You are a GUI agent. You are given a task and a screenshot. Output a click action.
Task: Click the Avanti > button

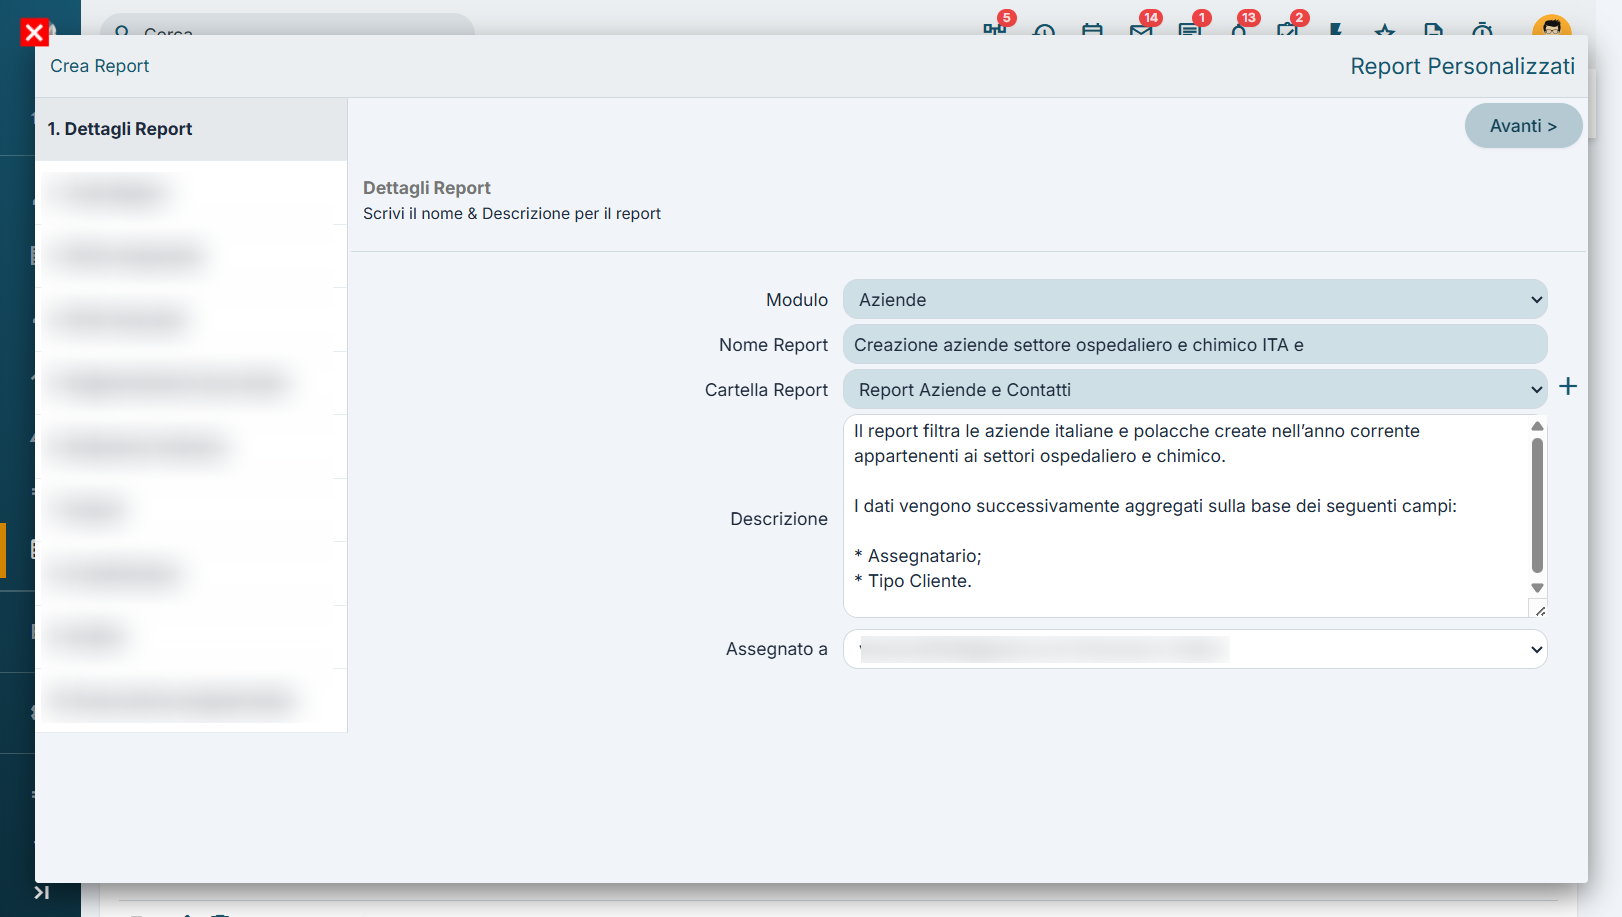point(1523,126)
